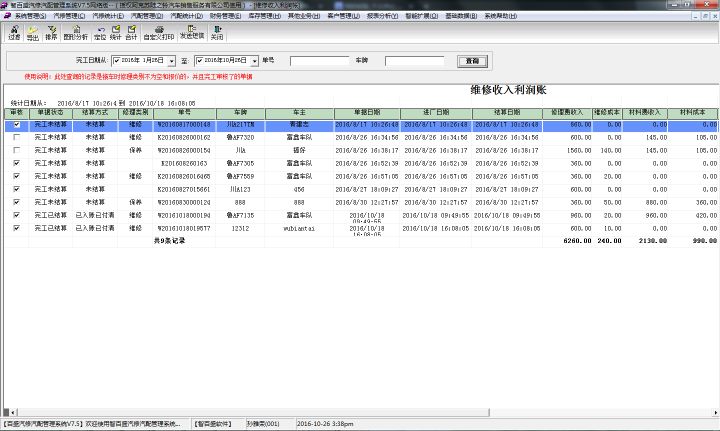Open the 汽修统计(E) menu
Image resolution: width=720 pixels, height=431 pixels.
[108, 16]
